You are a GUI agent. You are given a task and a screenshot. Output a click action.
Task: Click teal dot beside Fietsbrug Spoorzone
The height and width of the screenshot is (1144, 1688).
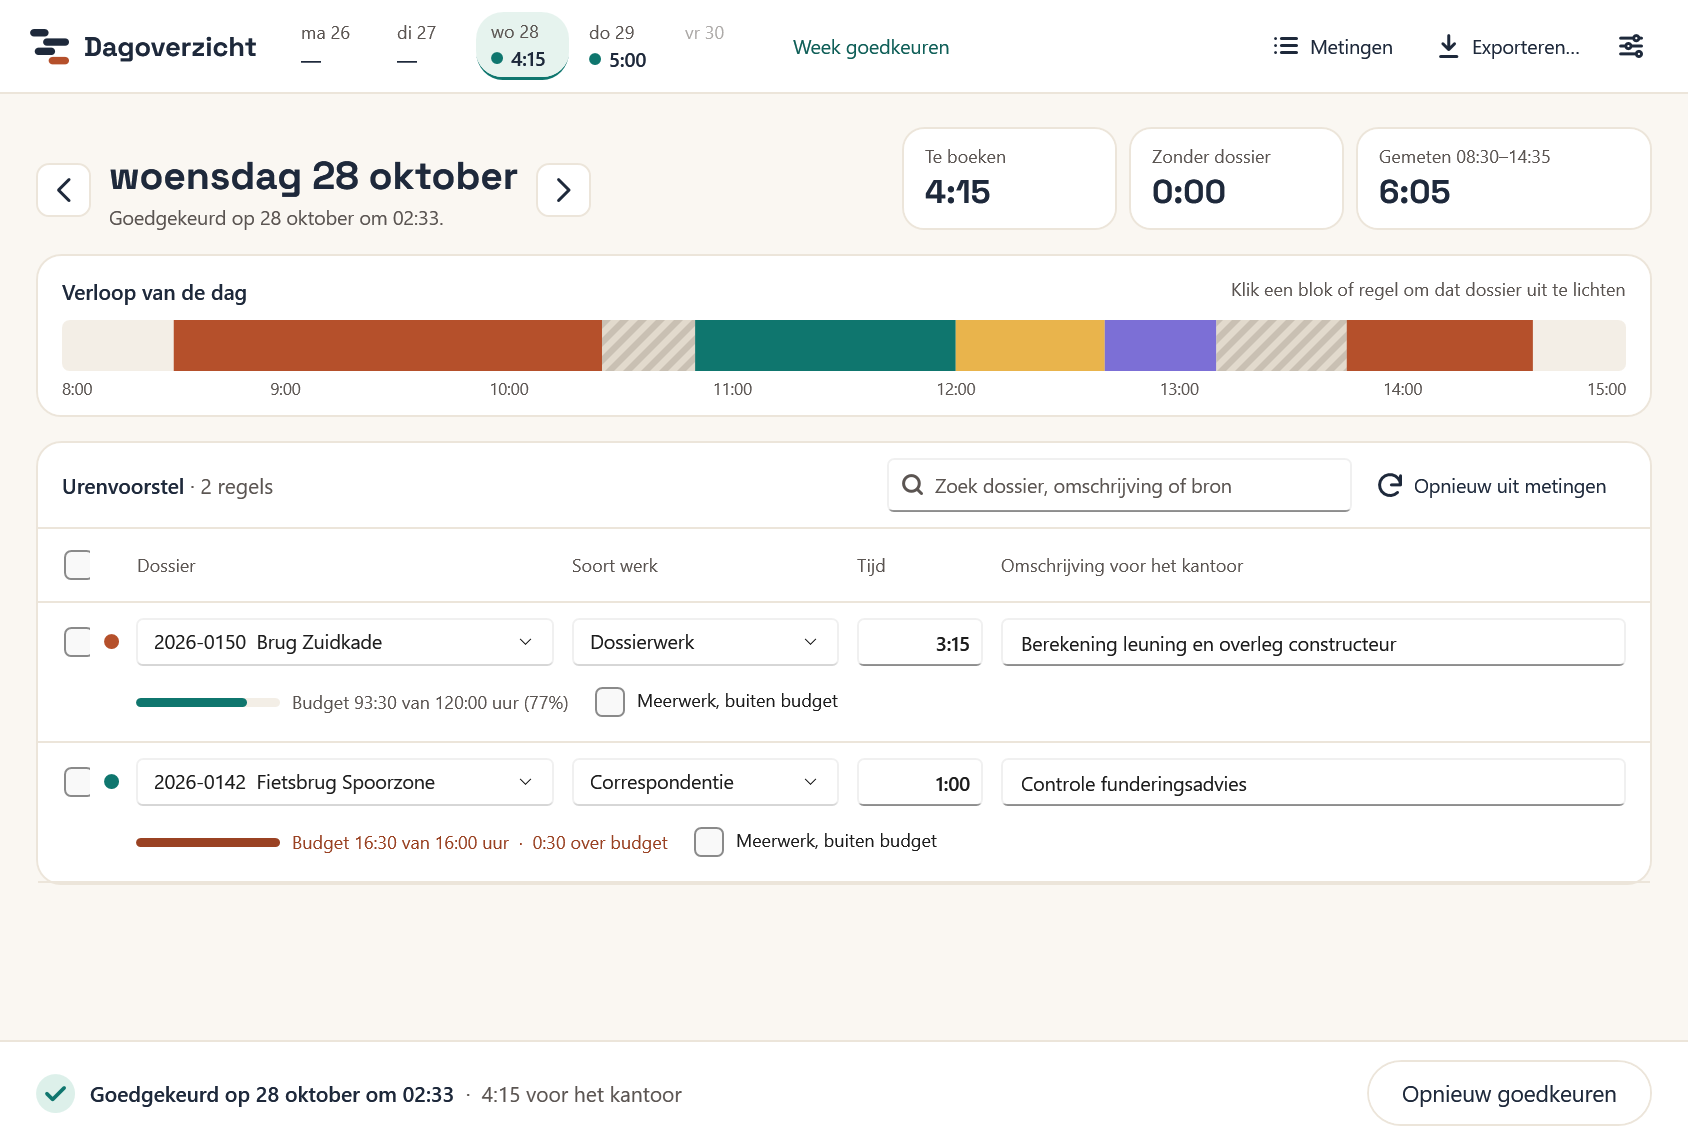112,782
